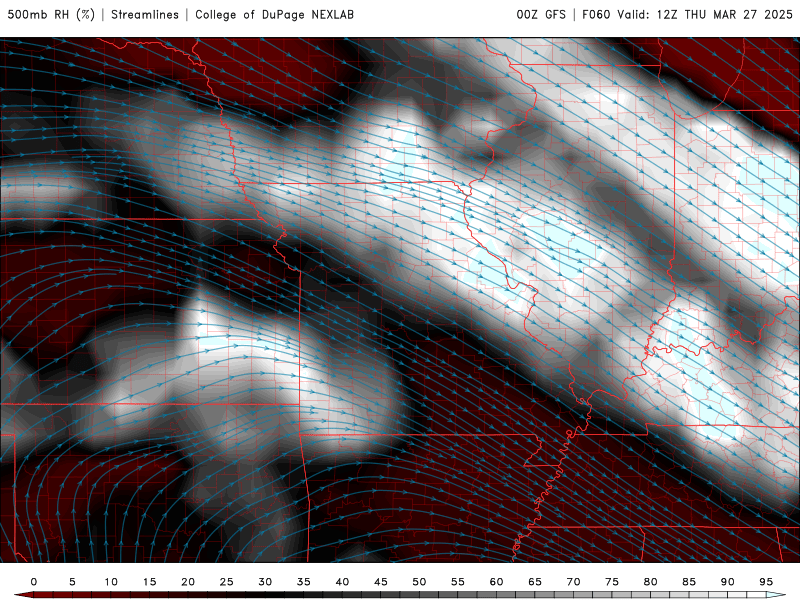Click the "70" color scale label
800x600 pixels.
pyautogui.click(x=573, y=582)
